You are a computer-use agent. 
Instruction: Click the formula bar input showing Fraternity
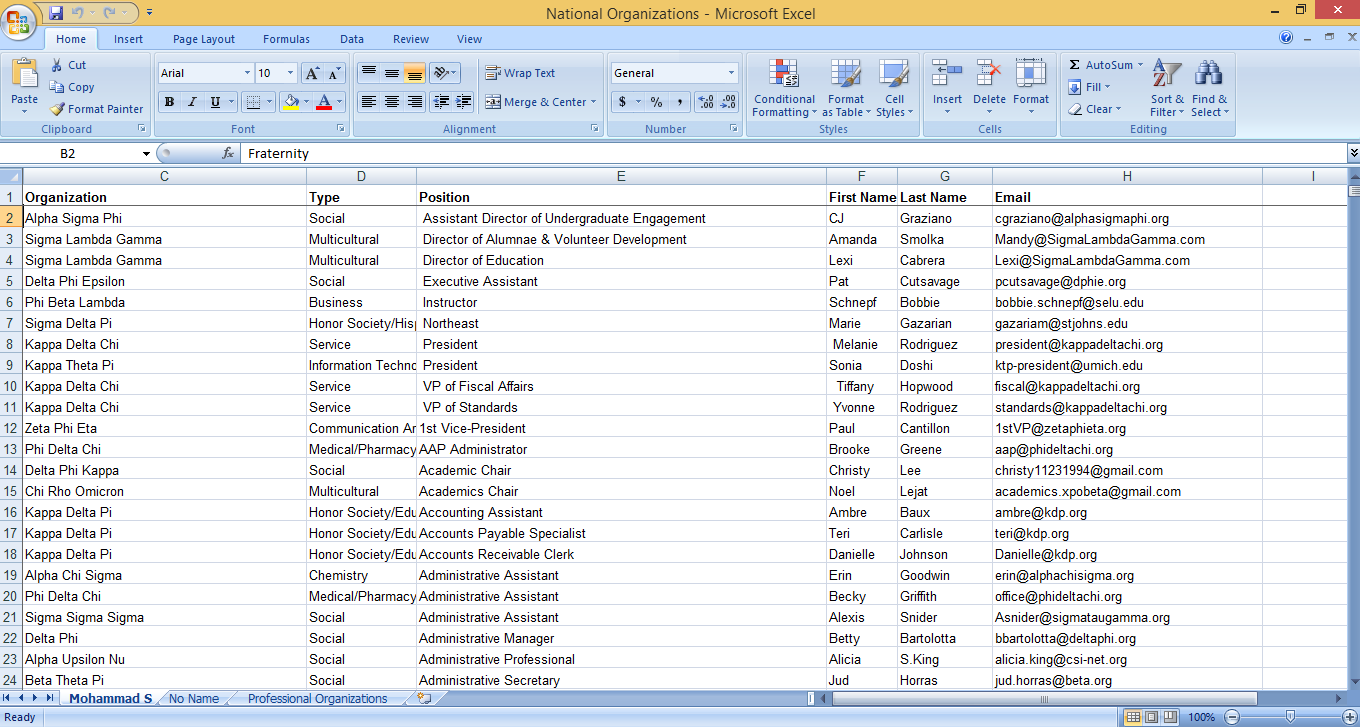794,153
